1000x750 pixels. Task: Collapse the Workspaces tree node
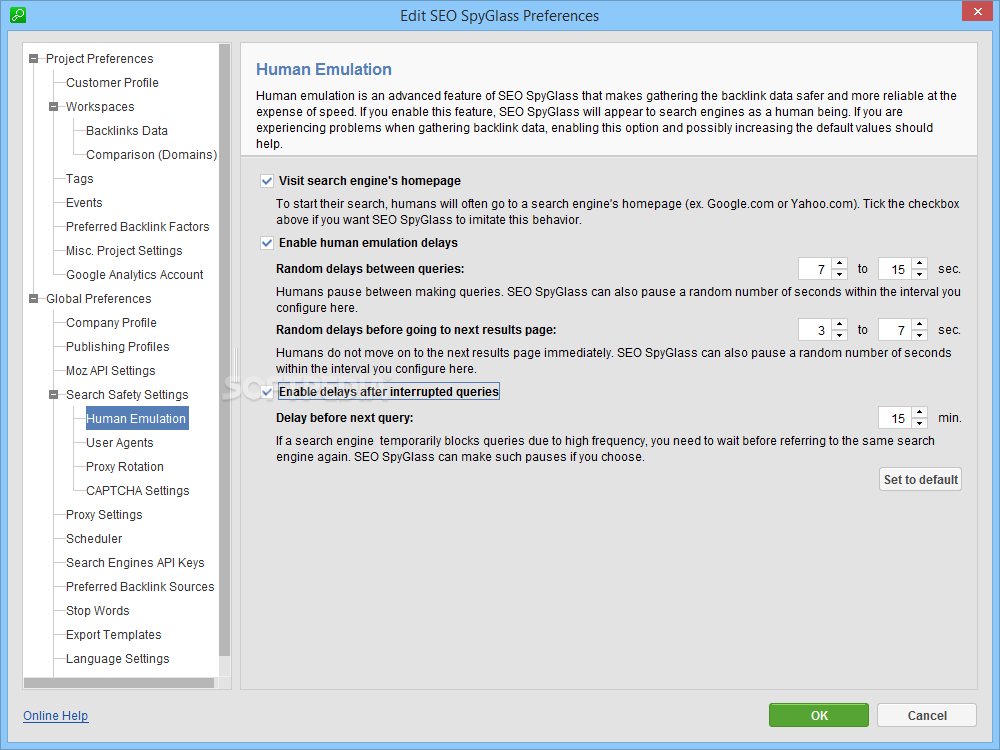[x=54, y=107]
